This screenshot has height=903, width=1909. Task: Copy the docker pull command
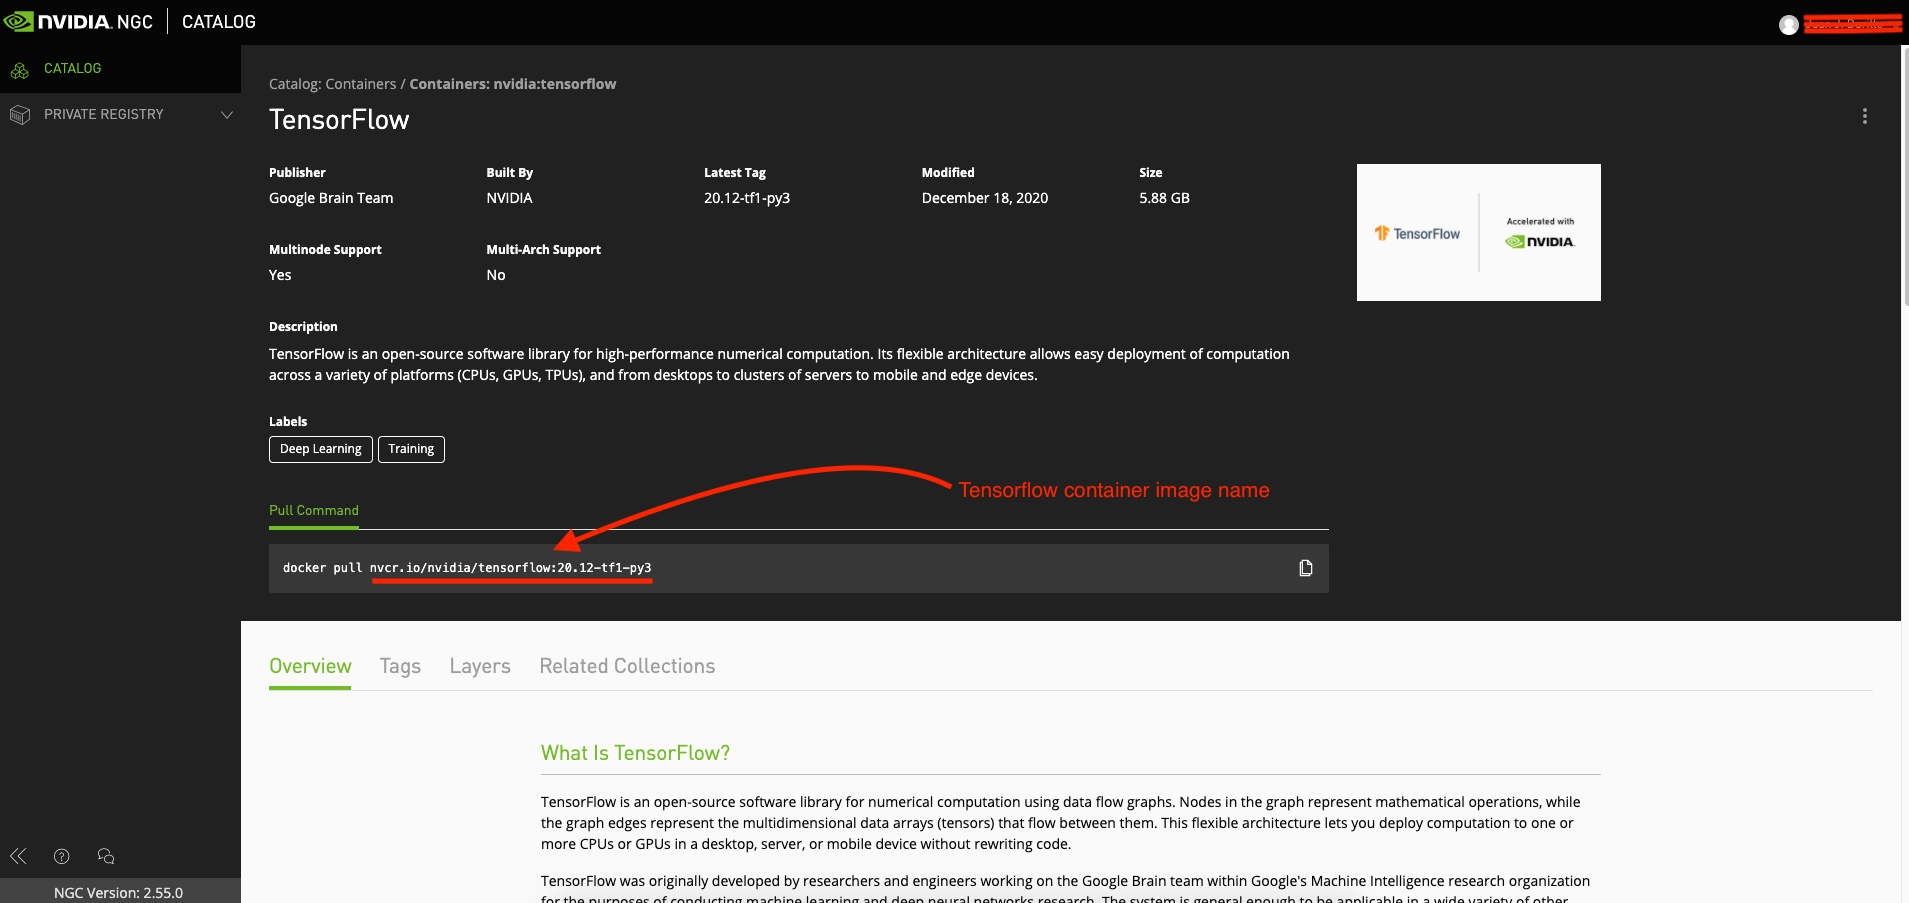(x=1305, y=568)
